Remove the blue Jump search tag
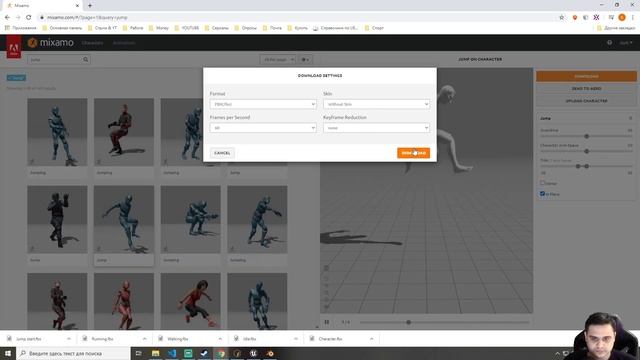640x360 pixels. (16, 78)
